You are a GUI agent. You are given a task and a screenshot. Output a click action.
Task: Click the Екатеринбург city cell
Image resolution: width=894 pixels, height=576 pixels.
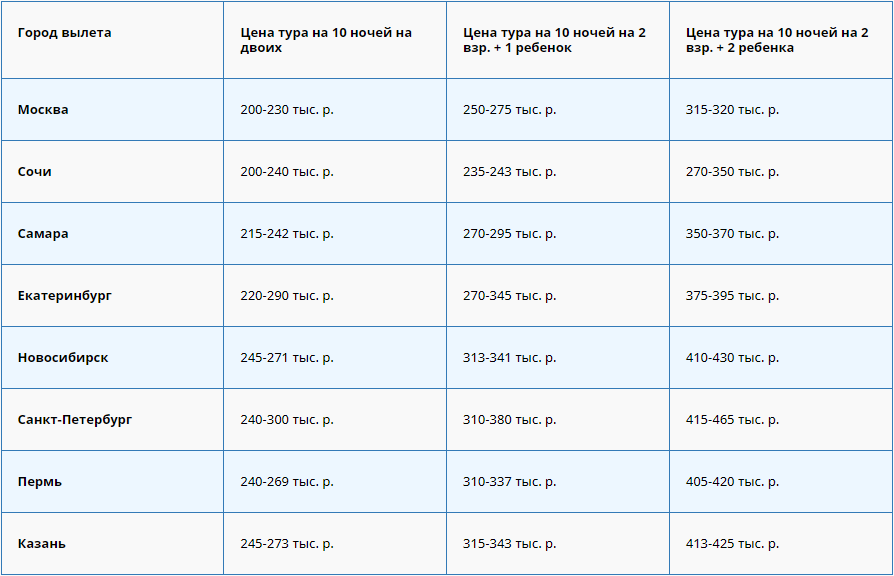point(65,296)
